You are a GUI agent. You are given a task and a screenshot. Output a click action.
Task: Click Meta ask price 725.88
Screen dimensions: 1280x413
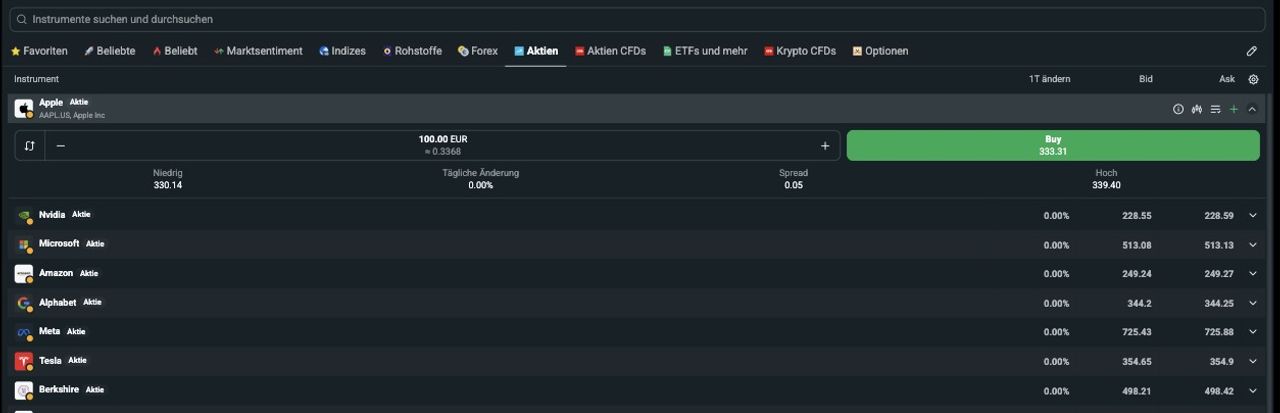pos(1219,332)
